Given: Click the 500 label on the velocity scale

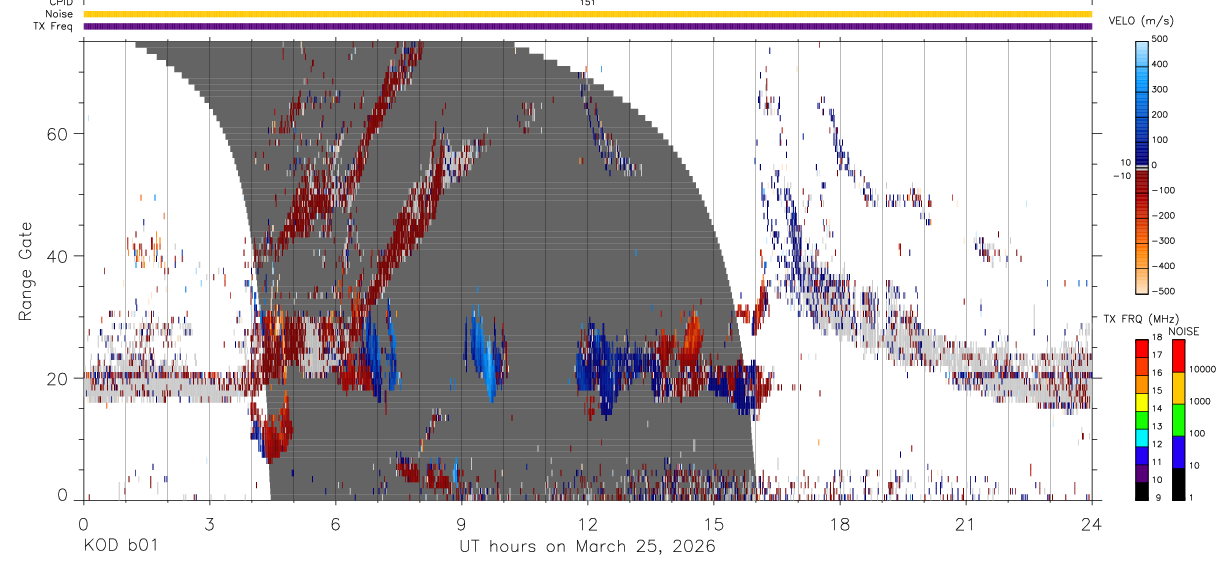Looking at the screenshot, I should pos(1160,39).
